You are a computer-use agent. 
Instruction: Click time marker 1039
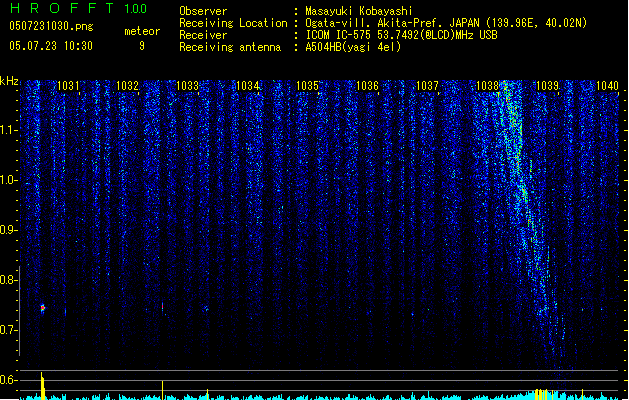548,86
